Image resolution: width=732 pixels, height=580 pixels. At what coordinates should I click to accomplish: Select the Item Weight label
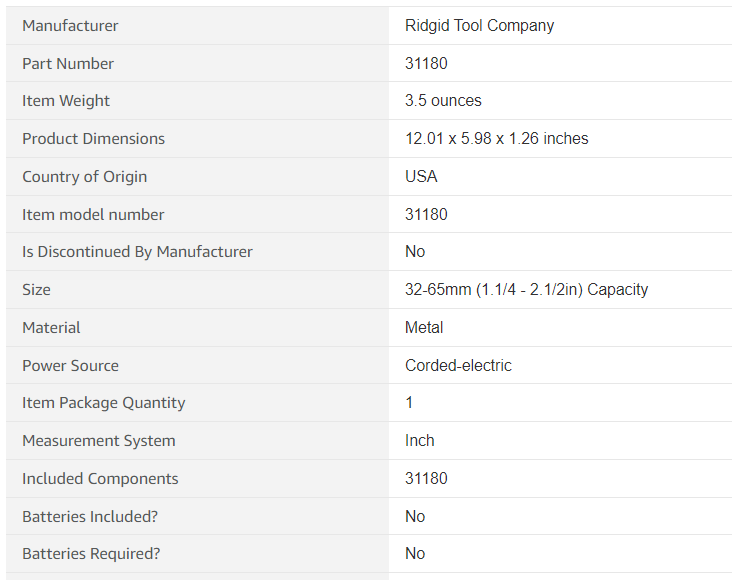66,101
